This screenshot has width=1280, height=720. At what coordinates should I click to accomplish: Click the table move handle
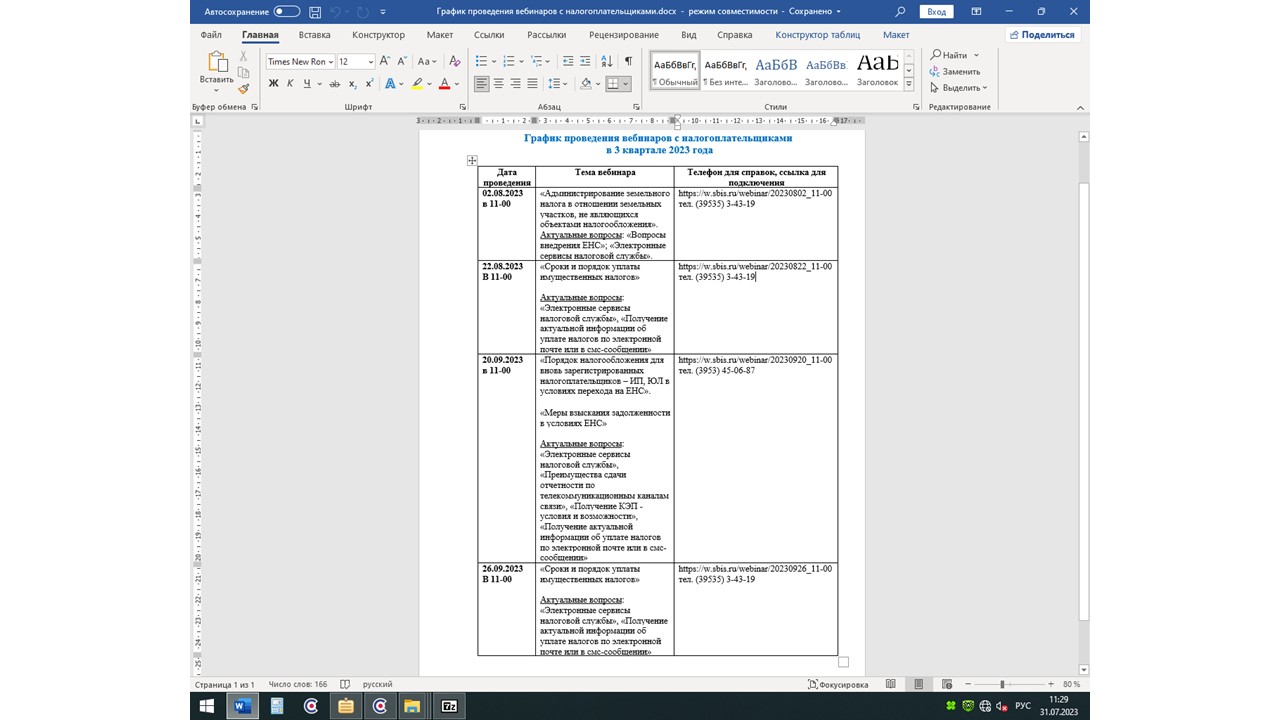(472, 160)
